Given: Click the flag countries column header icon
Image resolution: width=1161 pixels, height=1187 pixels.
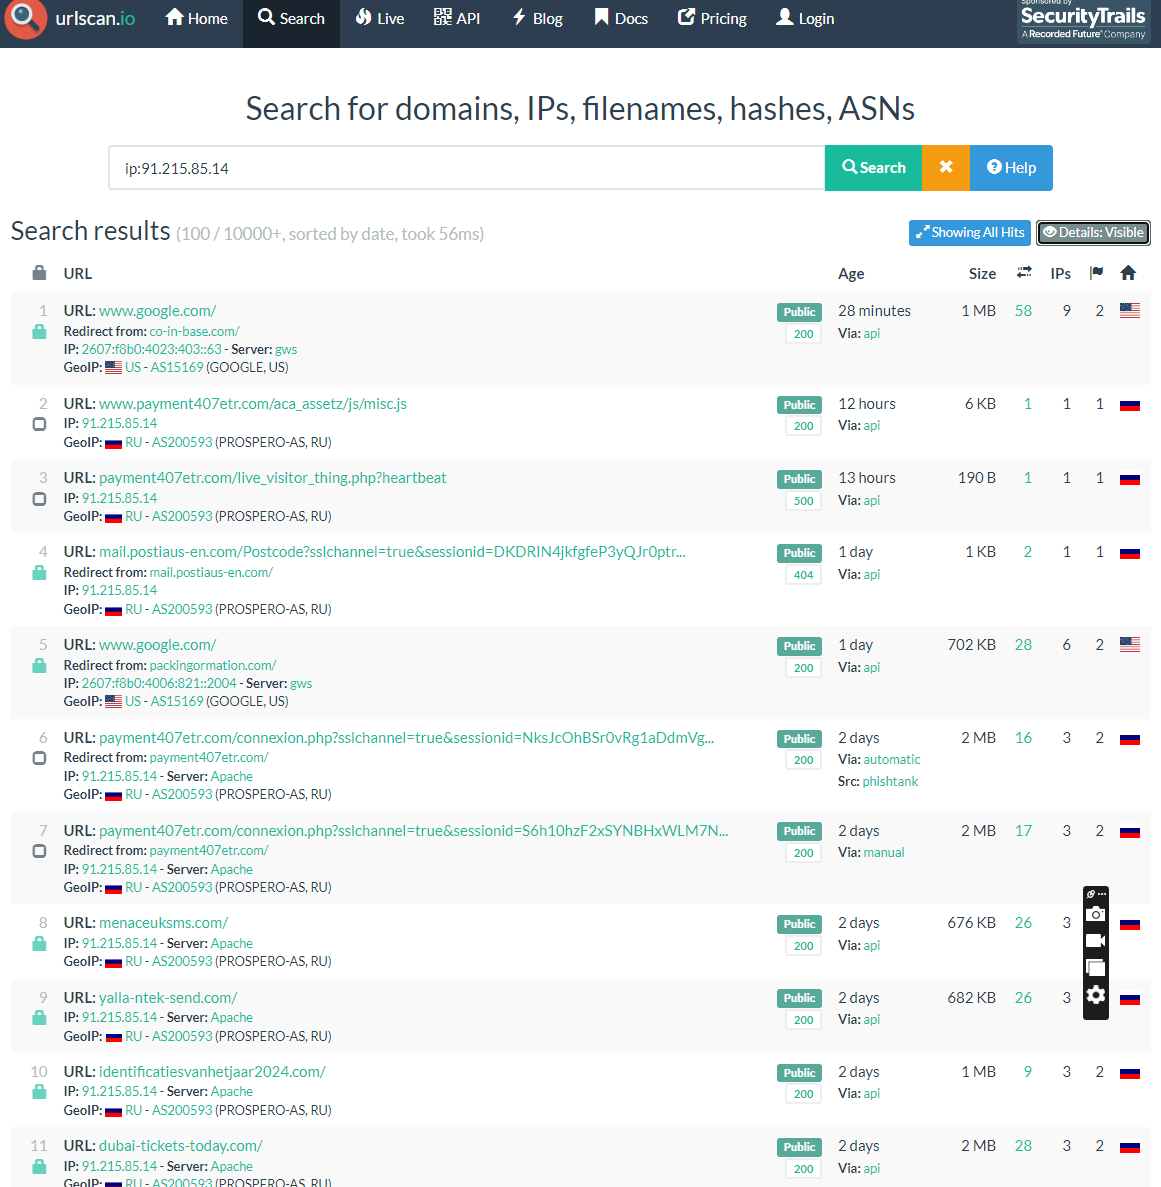Looking at the screenshot, I should click(1096, 273).
